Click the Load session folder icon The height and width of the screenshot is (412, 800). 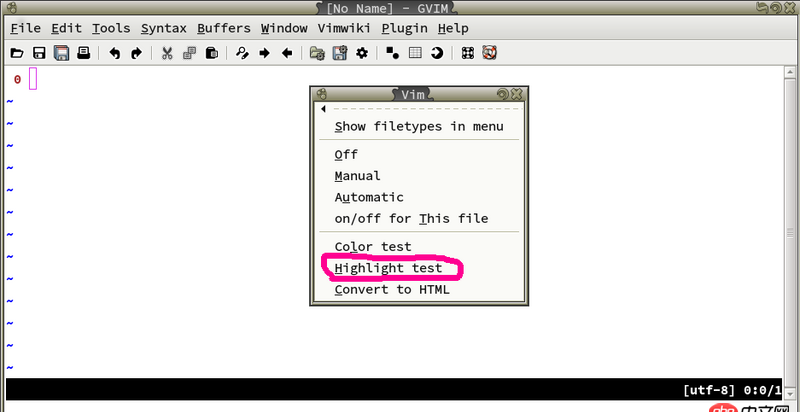pos(317,53)
